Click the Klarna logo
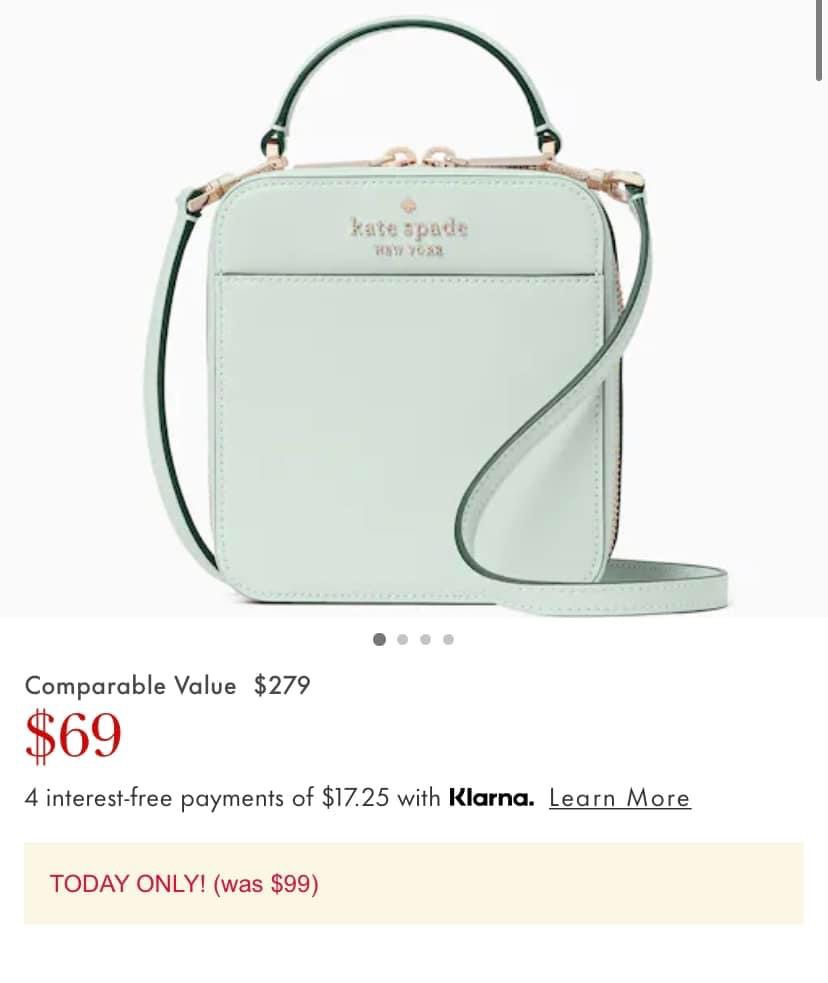 click(491, 798)
